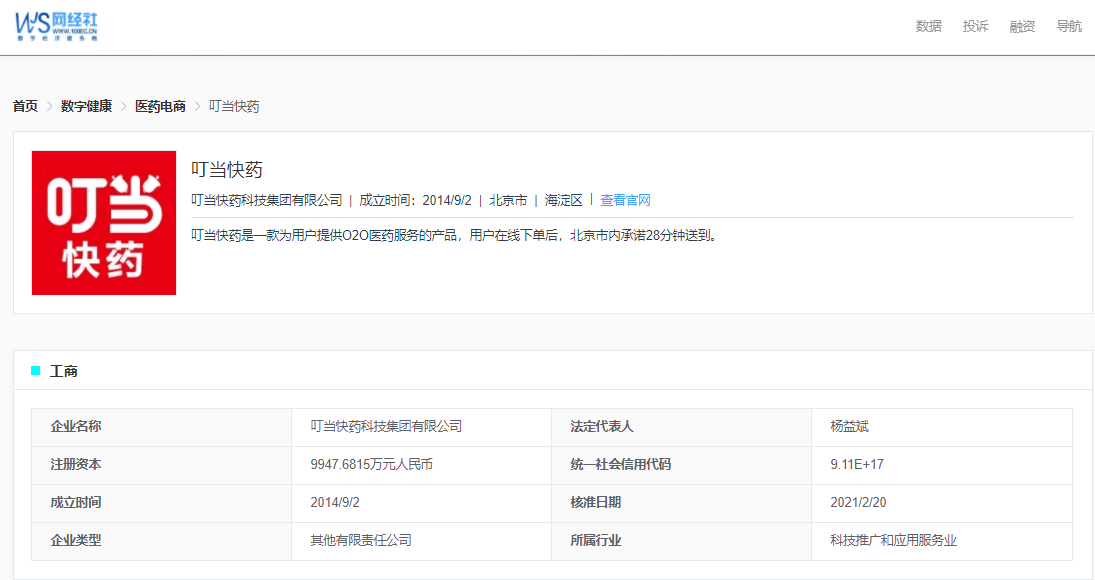Select the company name 叮当快药科技集团有限公司 in header

(x=267, y=200)
